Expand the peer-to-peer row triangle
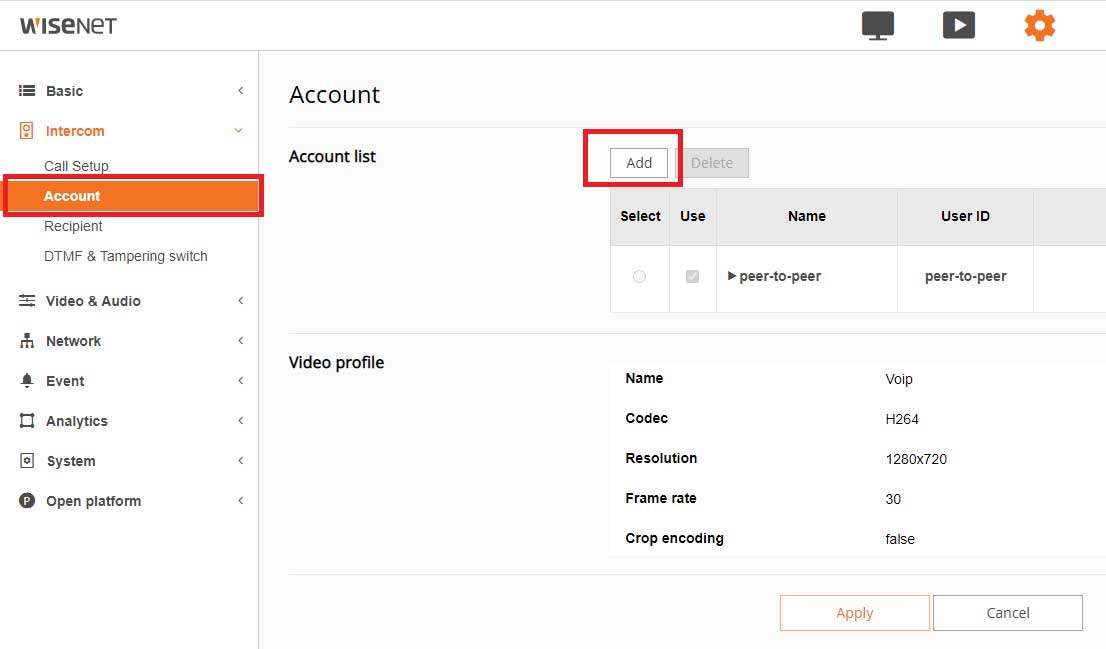 [x=732, y=276]
